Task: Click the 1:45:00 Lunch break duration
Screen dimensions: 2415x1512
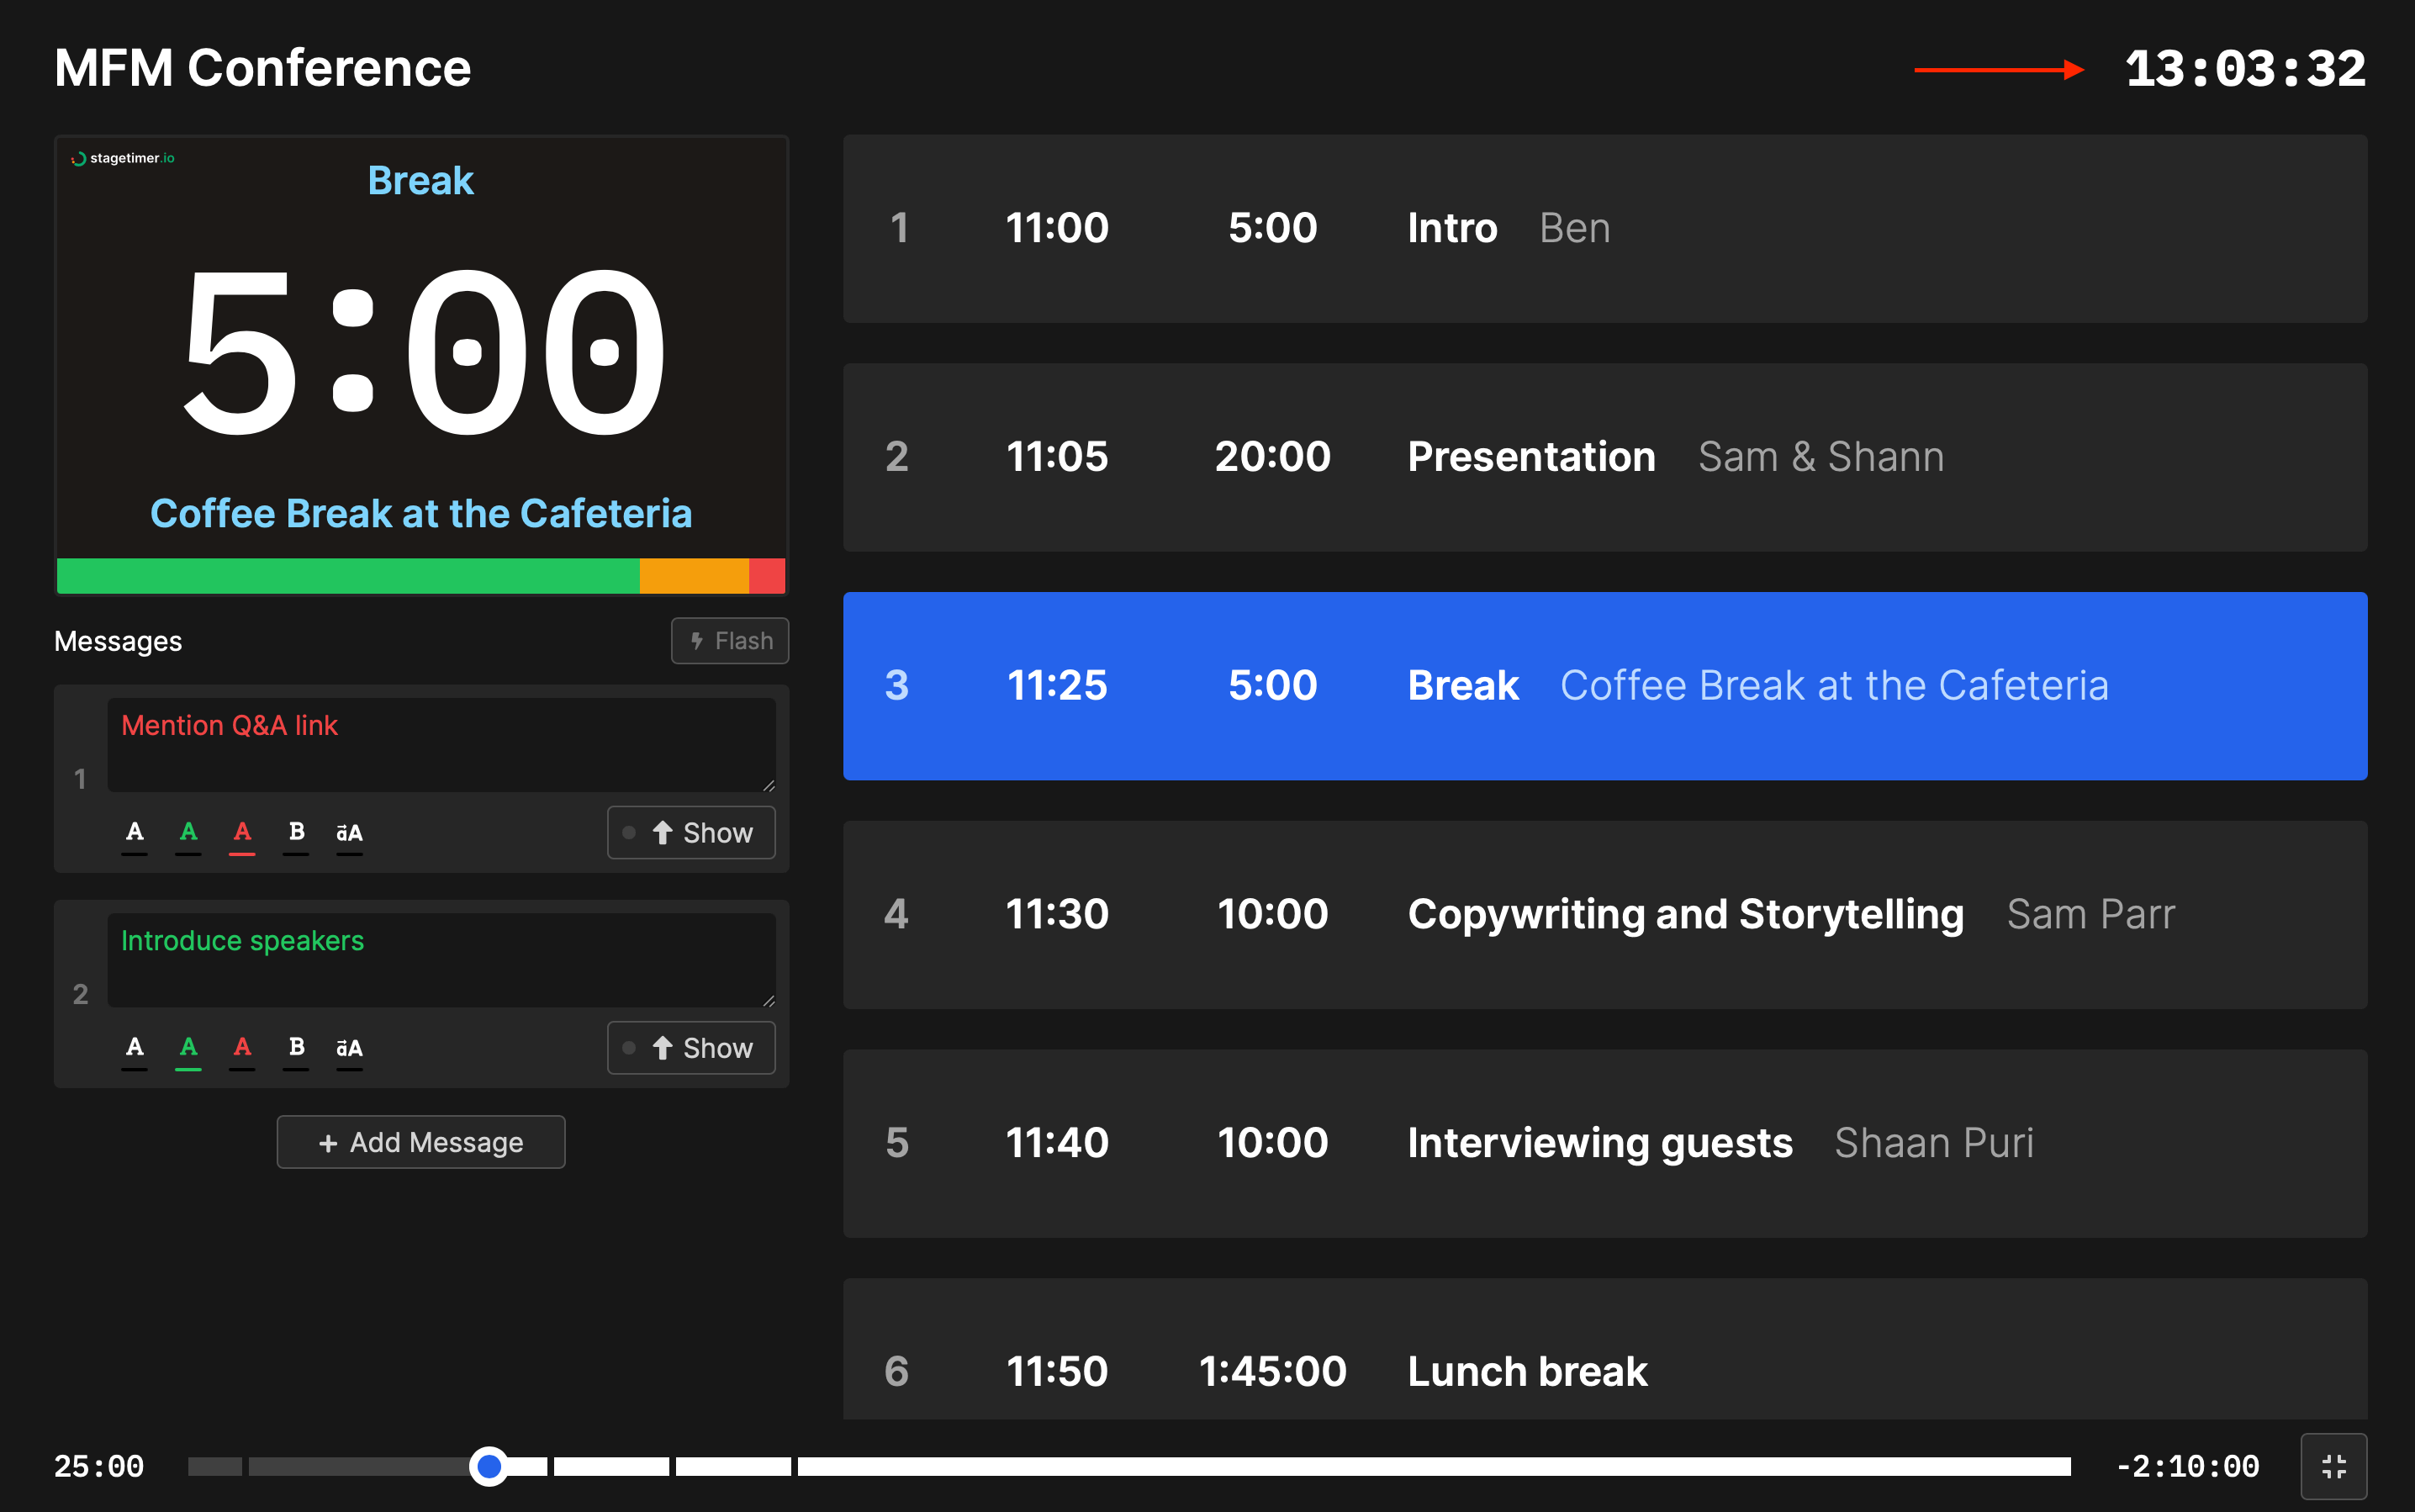Action: coord(1272,1371)
